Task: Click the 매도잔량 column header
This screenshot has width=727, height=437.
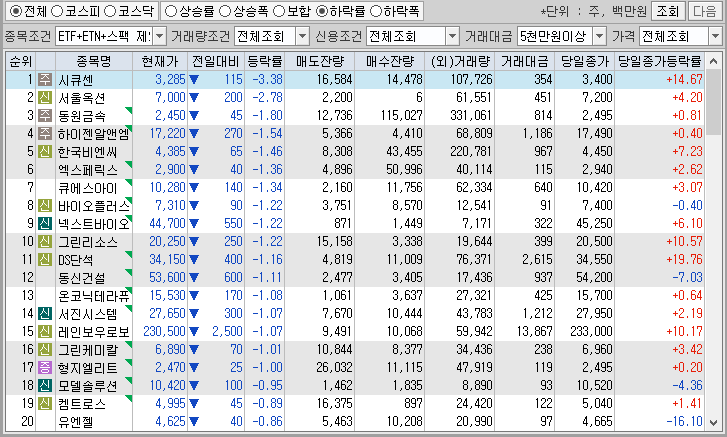Action: click(320, 61)
